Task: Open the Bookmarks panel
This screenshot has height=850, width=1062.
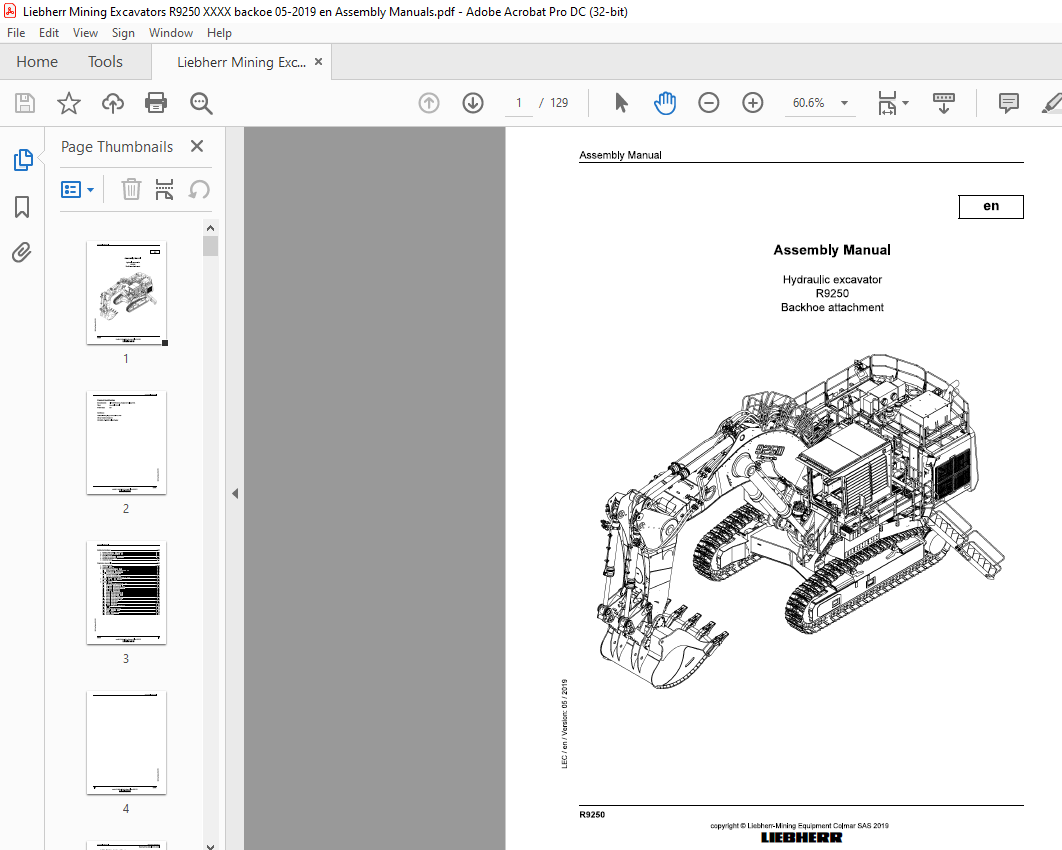Action: 22,207
